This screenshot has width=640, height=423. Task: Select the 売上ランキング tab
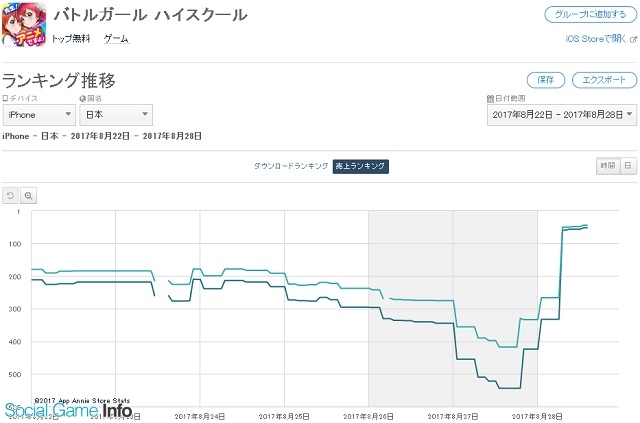click(360, 166)
